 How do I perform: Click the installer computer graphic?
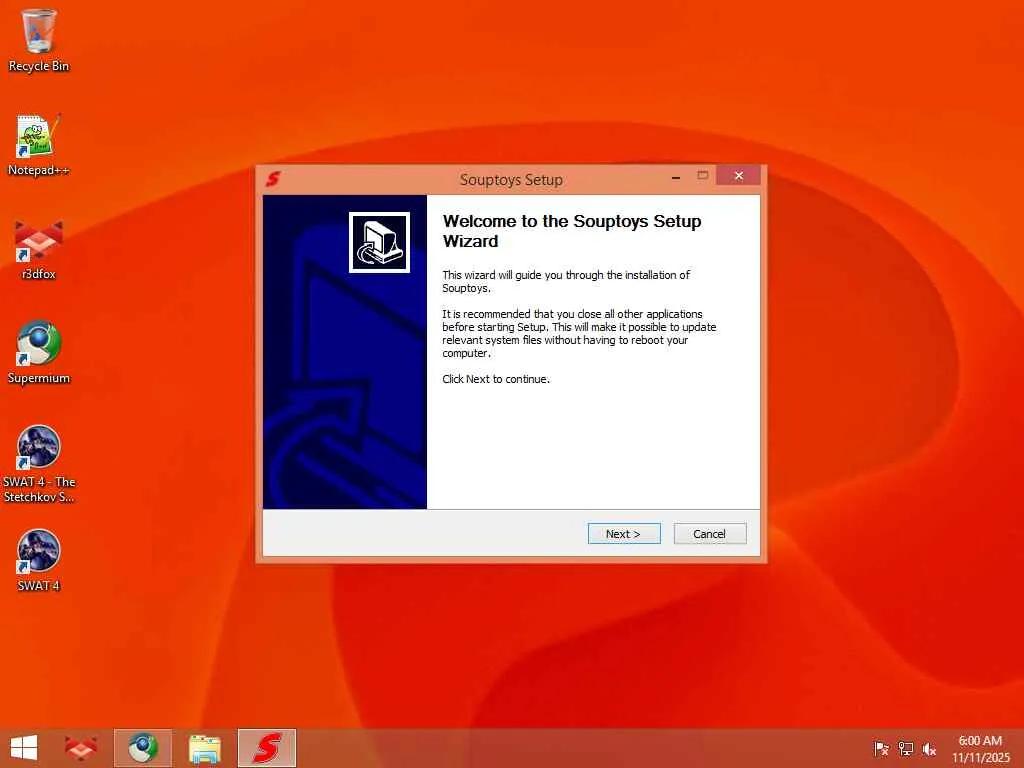pos(379,242)
